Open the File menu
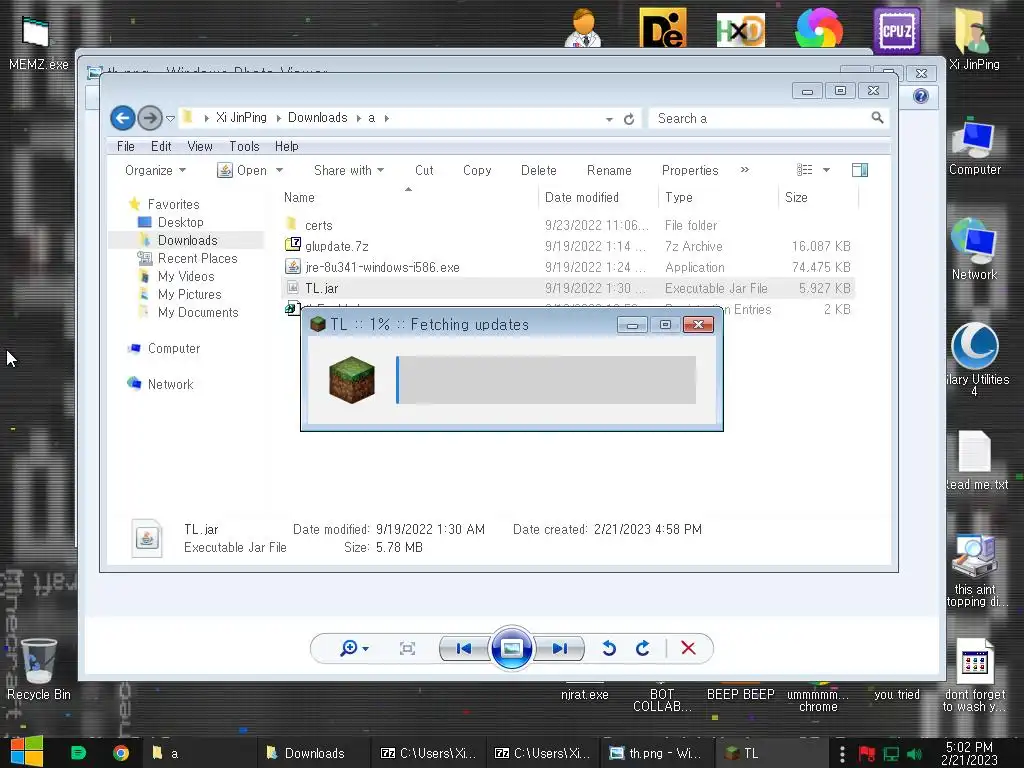Screen dimensions: 1024x768 coord(125,146)
